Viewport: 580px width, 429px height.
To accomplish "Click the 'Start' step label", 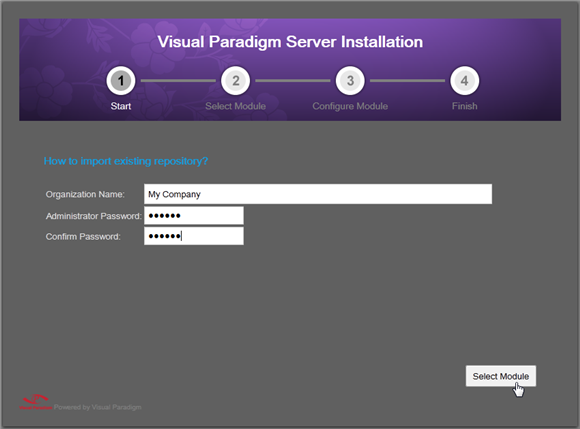I will click(x=121, y=106).
